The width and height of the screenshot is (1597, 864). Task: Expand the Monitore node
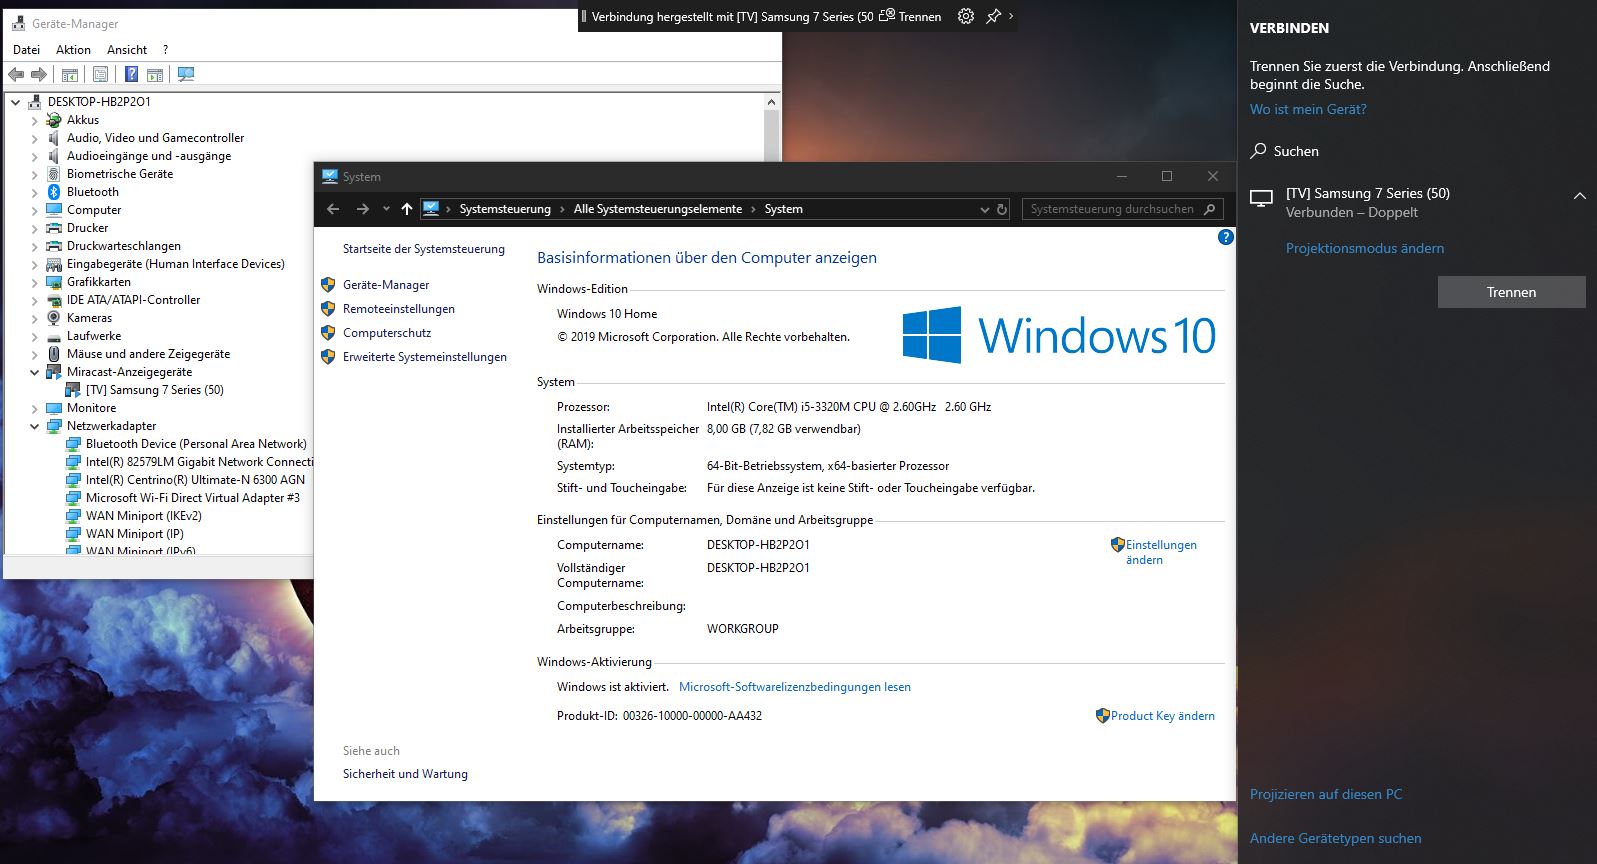pos(35,408)
